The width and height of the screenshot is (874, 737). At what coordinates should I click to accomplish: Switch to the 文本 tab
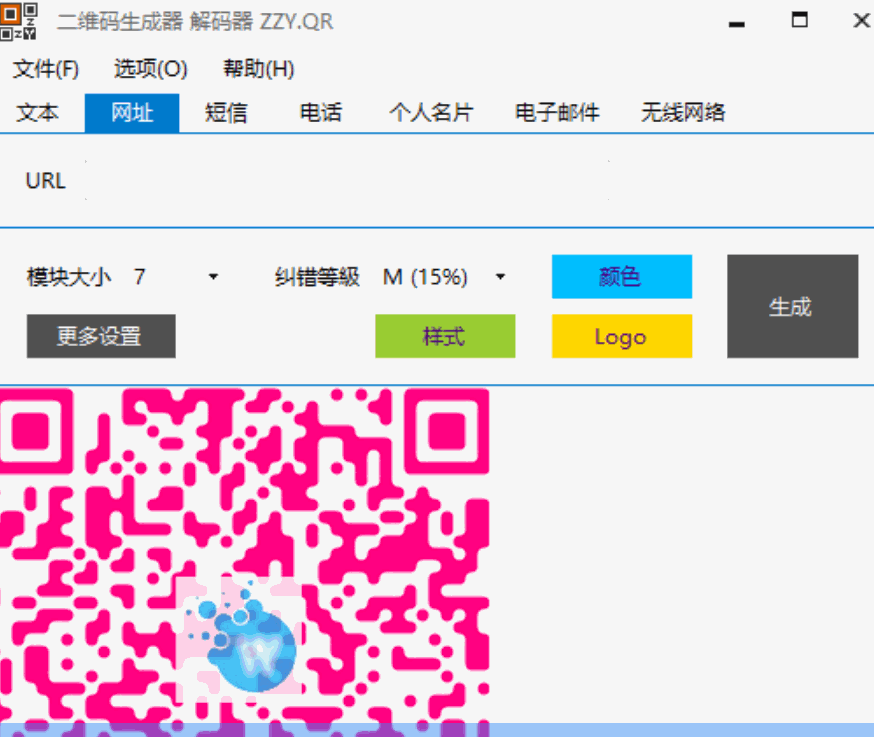tap(37, 113)
